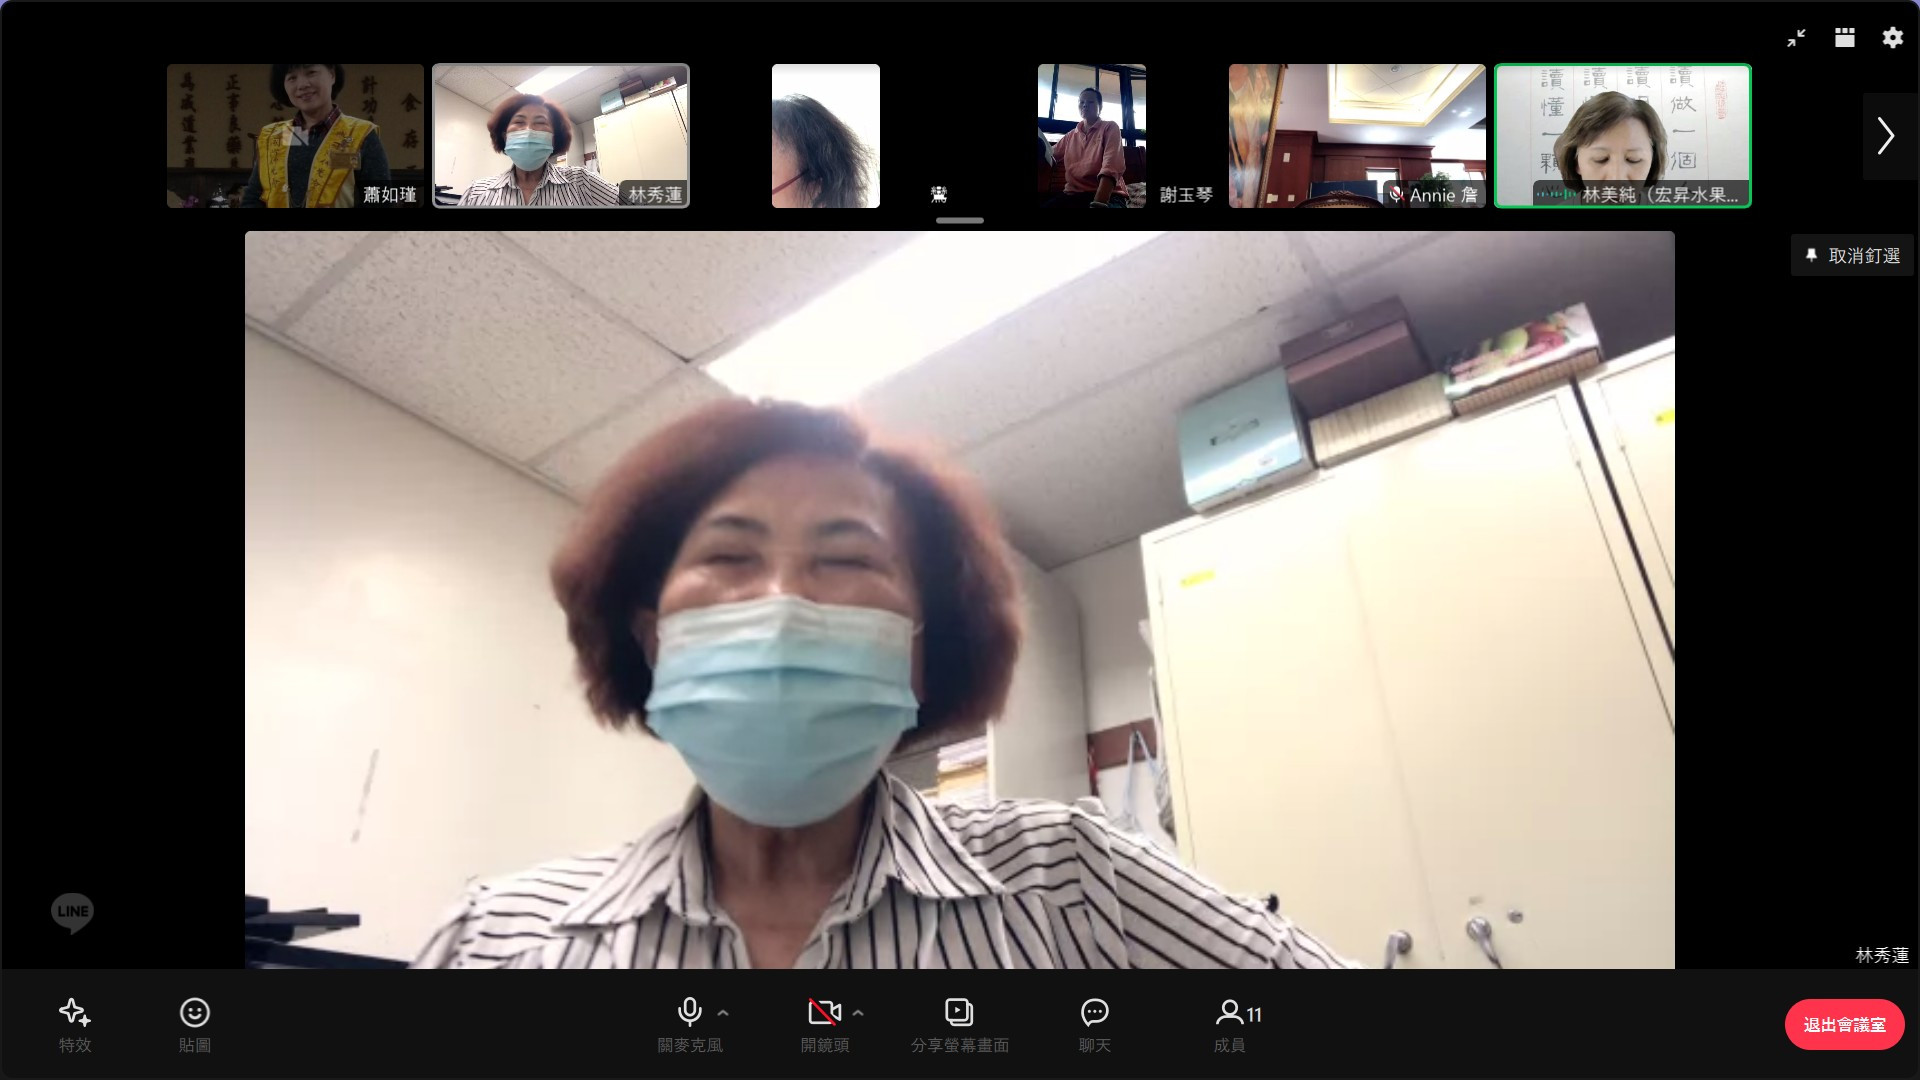Click the participant strip collapse handle
This screenshot has width=1920, height=1080.
pos(959,220)
